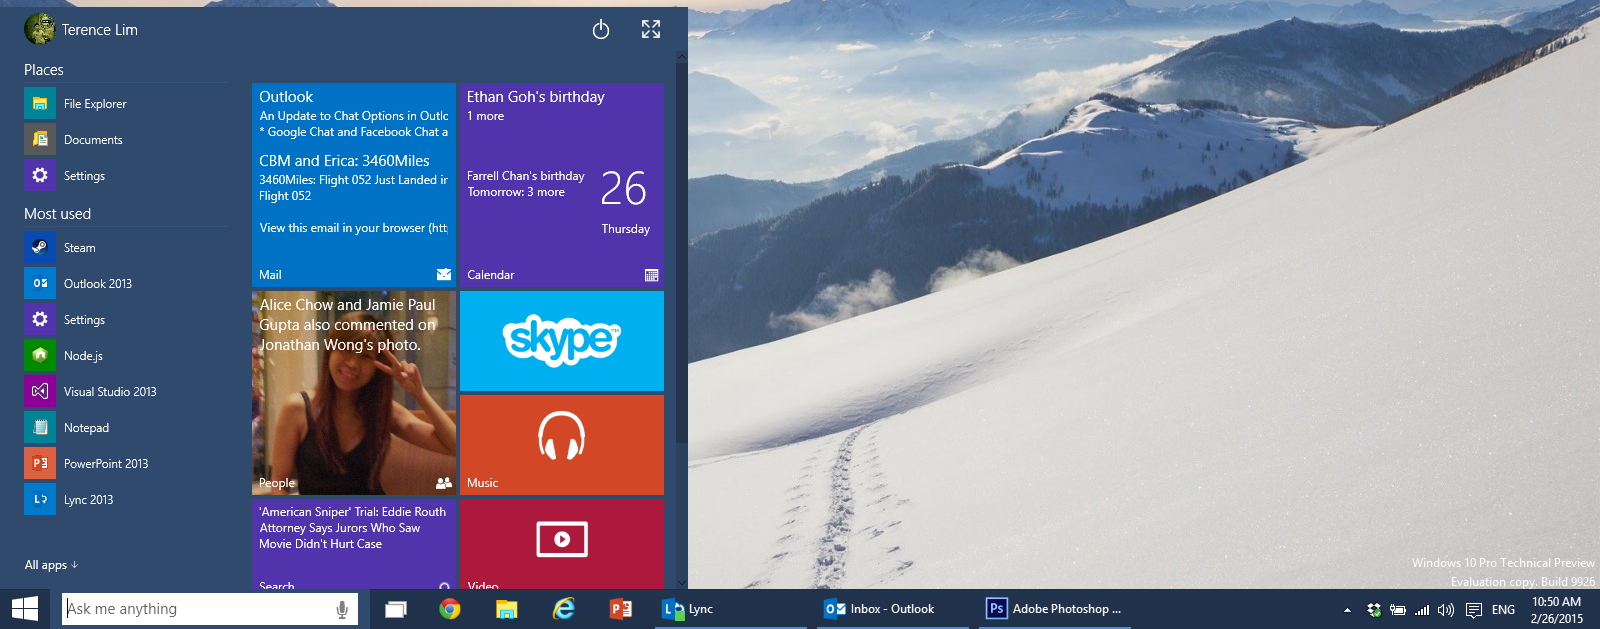Viewport: 1600px width, 629px height.
Task: Open taskbar clock showing 10:50 AM
Action: pyautogui.click(x=1557, y=610)
